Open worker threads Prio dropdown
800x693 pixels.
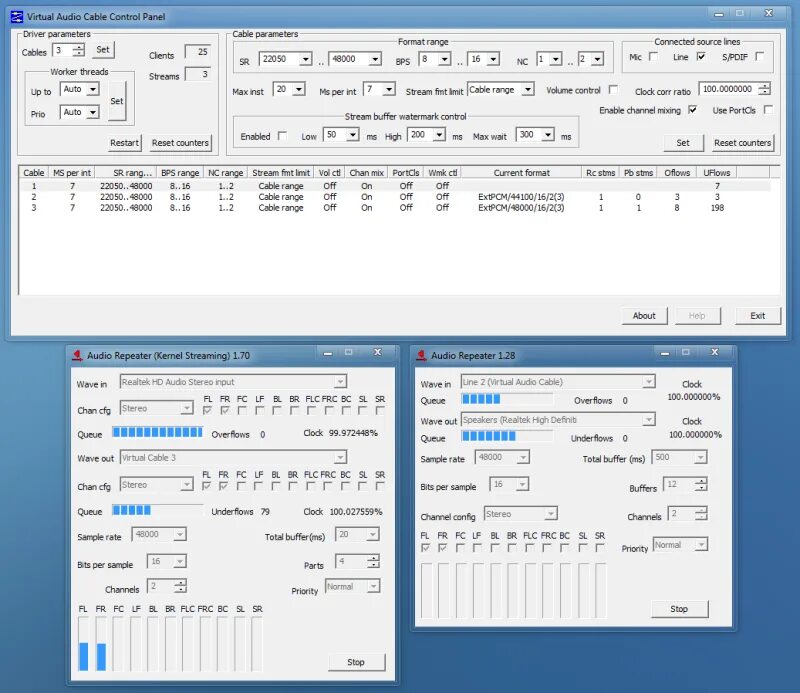(92, 112)
